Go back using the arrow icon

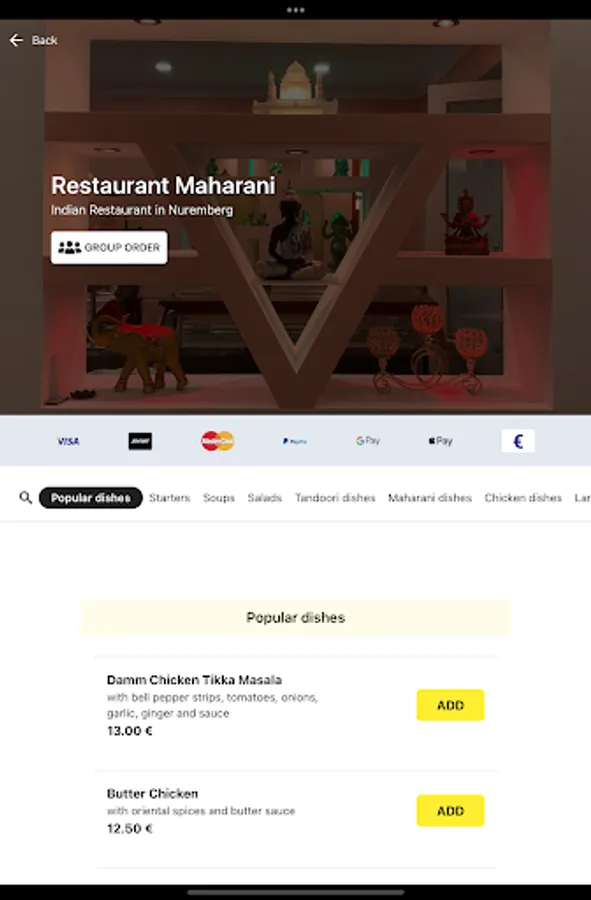point(16,40)
